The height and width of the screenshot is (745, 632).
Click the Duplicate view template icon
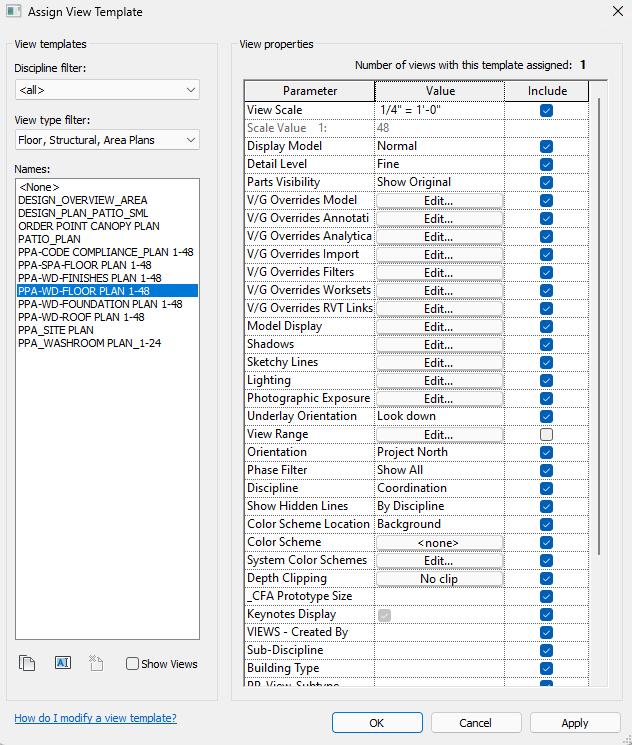[27, 663]
